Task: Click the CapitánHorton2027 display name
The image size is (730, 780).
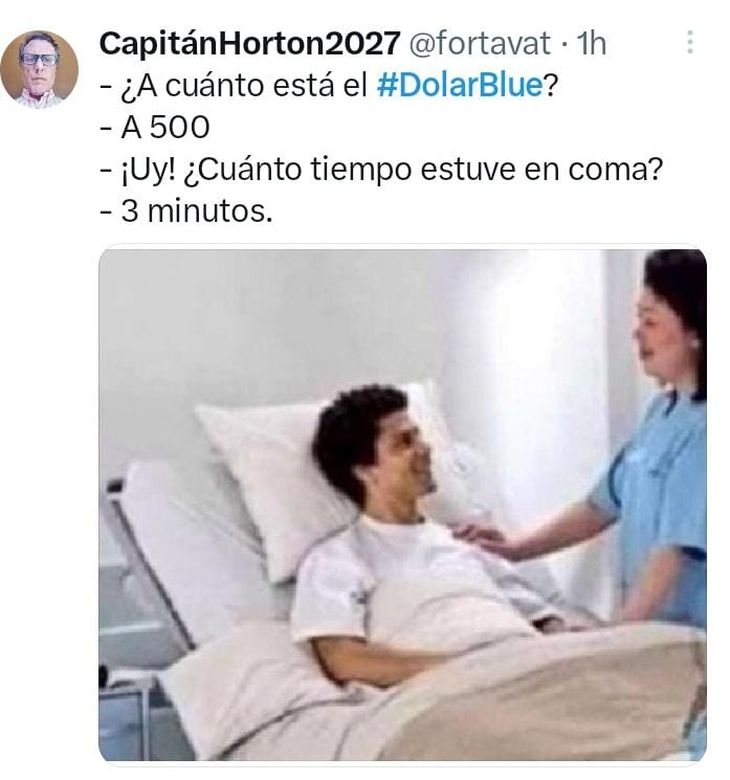Action: 250,43
